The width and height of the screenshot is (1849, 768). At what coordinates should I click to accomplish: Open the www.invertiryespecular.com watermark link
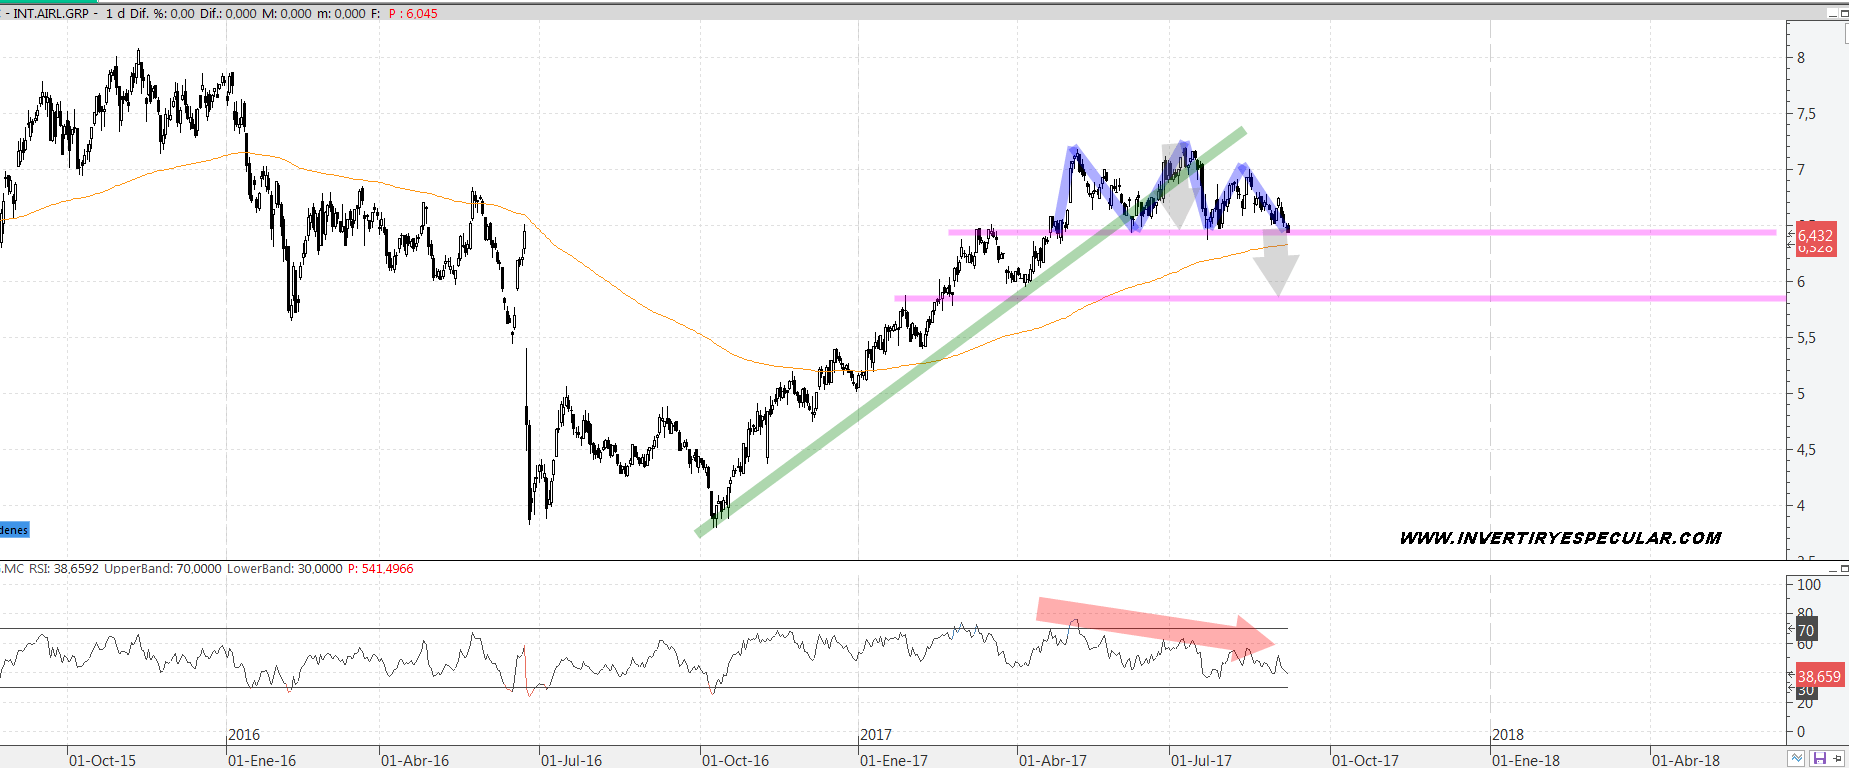coord(1560,538)
